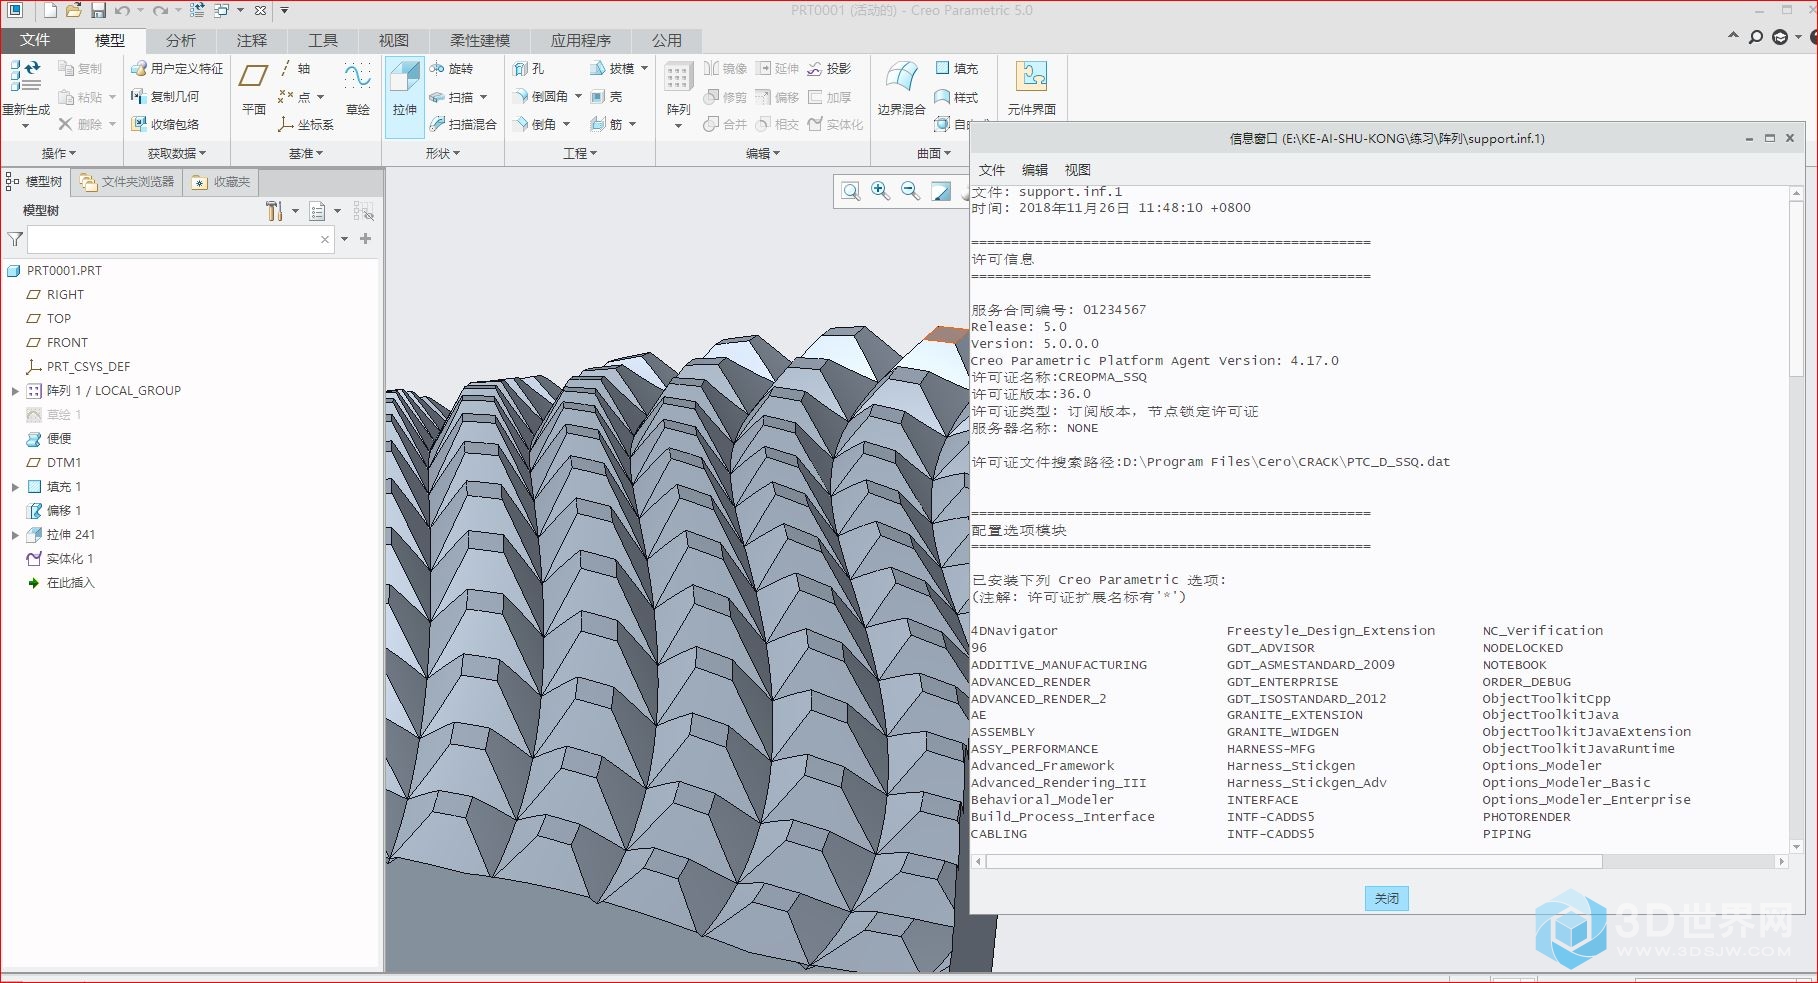
Task: Open the 工程 group dropdown
Action: 580,153
